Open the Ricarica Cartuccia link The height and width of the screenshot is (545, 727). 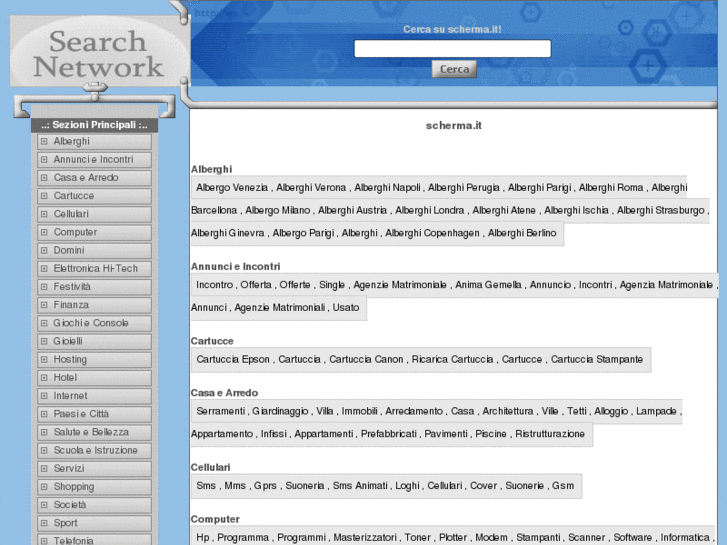tap(453, 359)
